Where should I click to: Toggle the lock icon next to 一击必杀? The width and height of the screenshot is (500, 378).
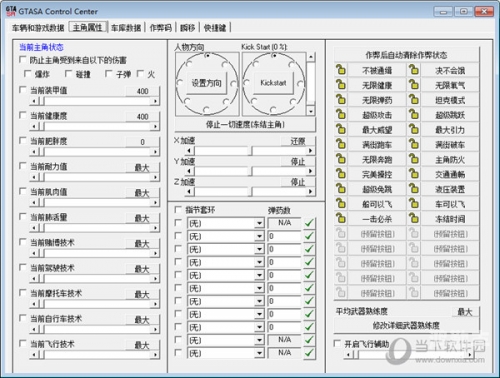341,219
